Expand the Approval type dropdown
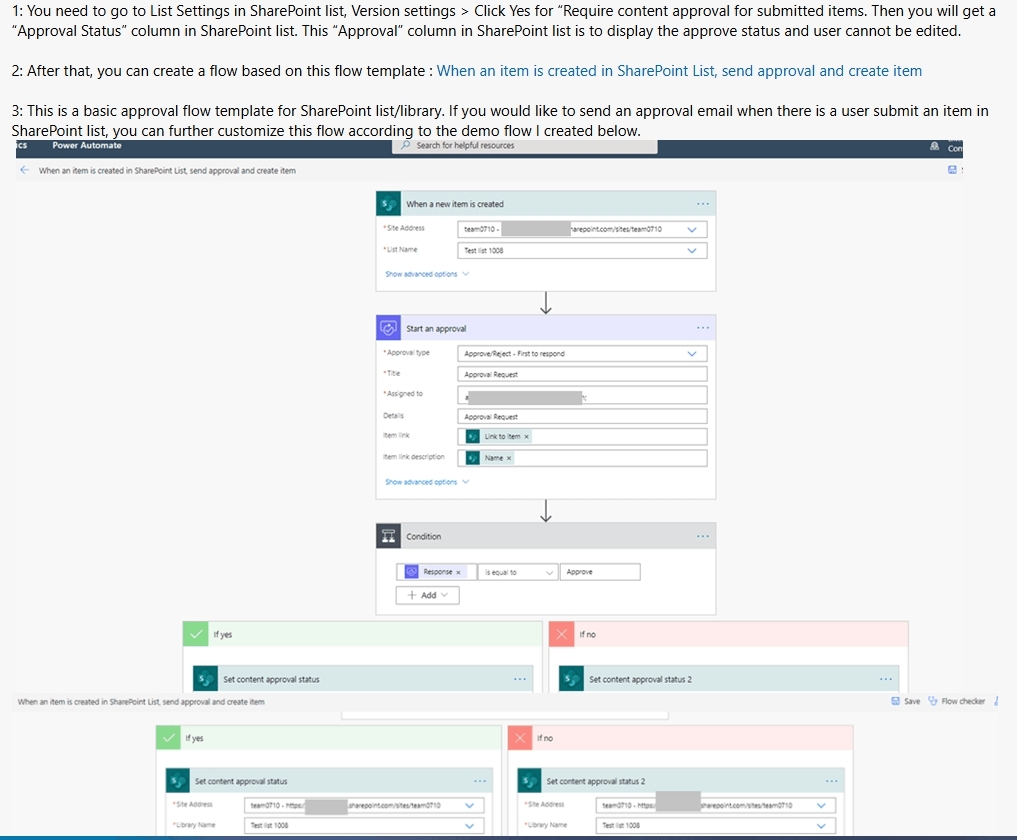This screenshot has width=1017, height=840. click(692, 354)
